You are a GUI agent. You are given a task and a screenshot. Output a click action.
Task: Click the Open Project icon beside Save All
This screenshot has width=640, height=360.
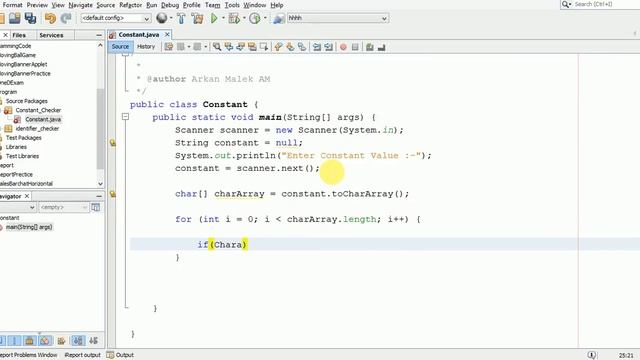click(x=15, y=18)
